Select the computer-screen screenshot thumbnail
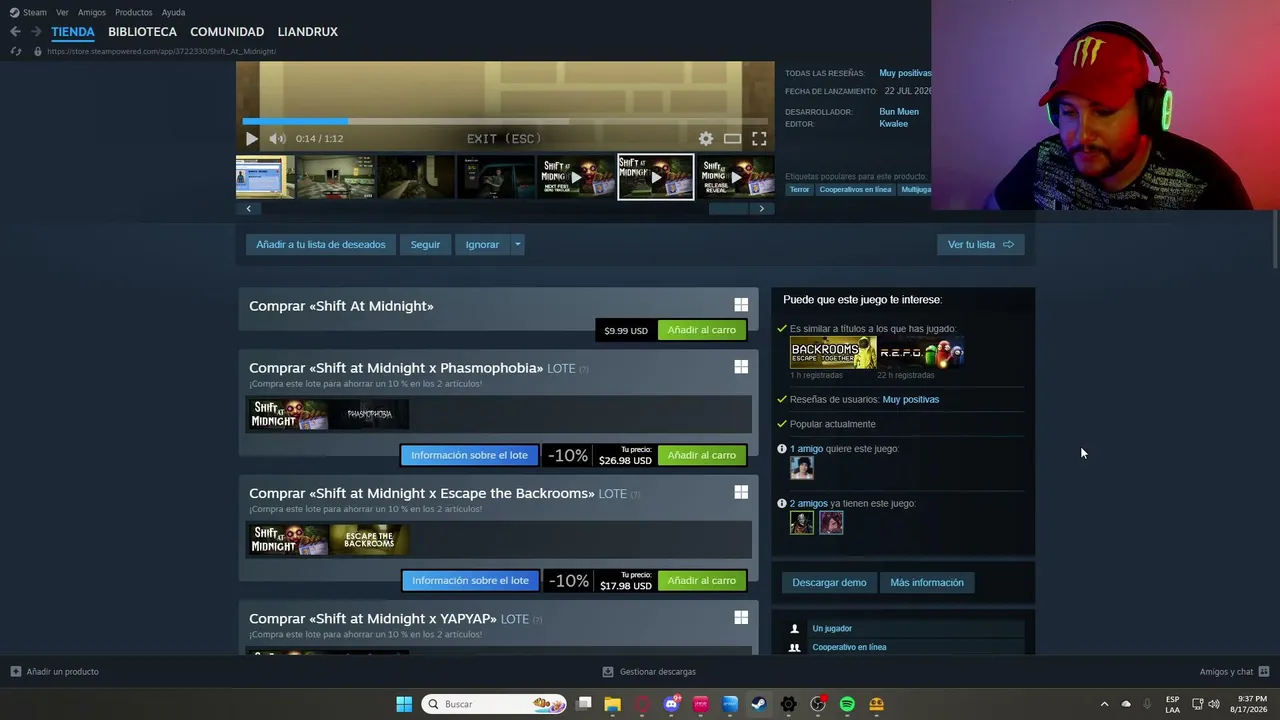 pyautogui.click(x=265, y=177)
